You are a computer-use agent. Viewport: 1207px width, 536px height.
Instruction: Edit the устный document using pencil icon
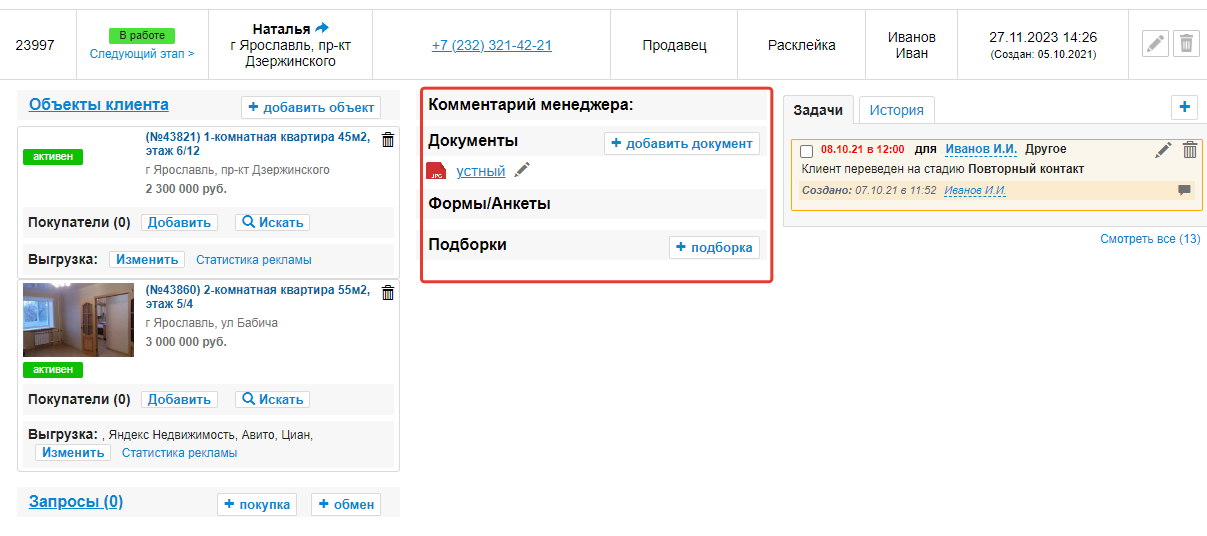(x=521, y=171)
